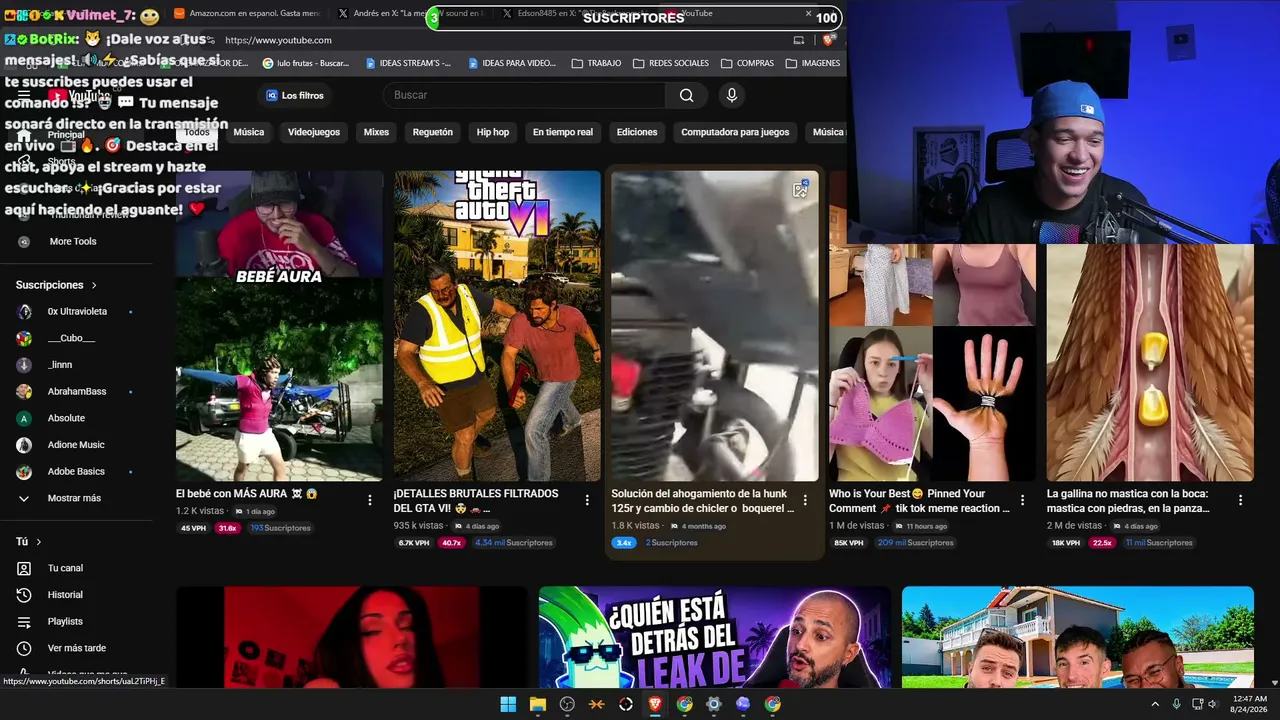1280x720 pixels.
Task: Select the Videojuegos filter chip
Action: 314,132
